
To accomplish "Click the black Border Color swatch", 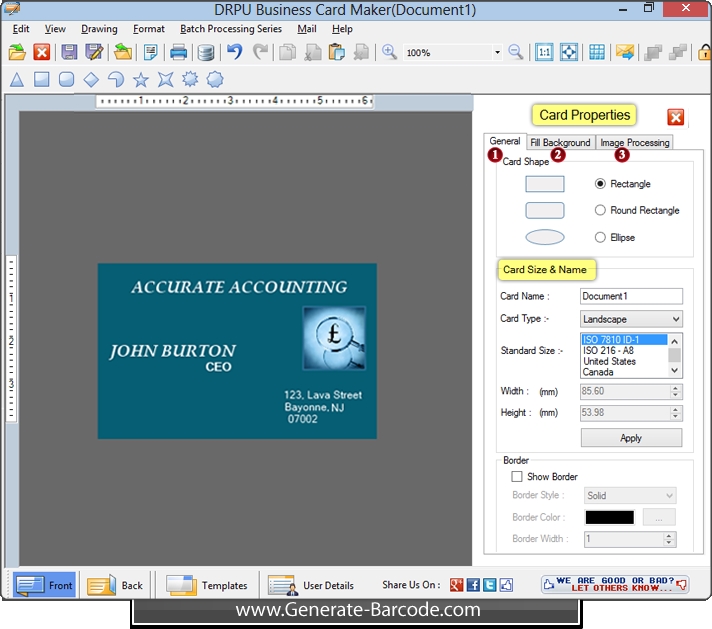I will [x=609, y=517].
